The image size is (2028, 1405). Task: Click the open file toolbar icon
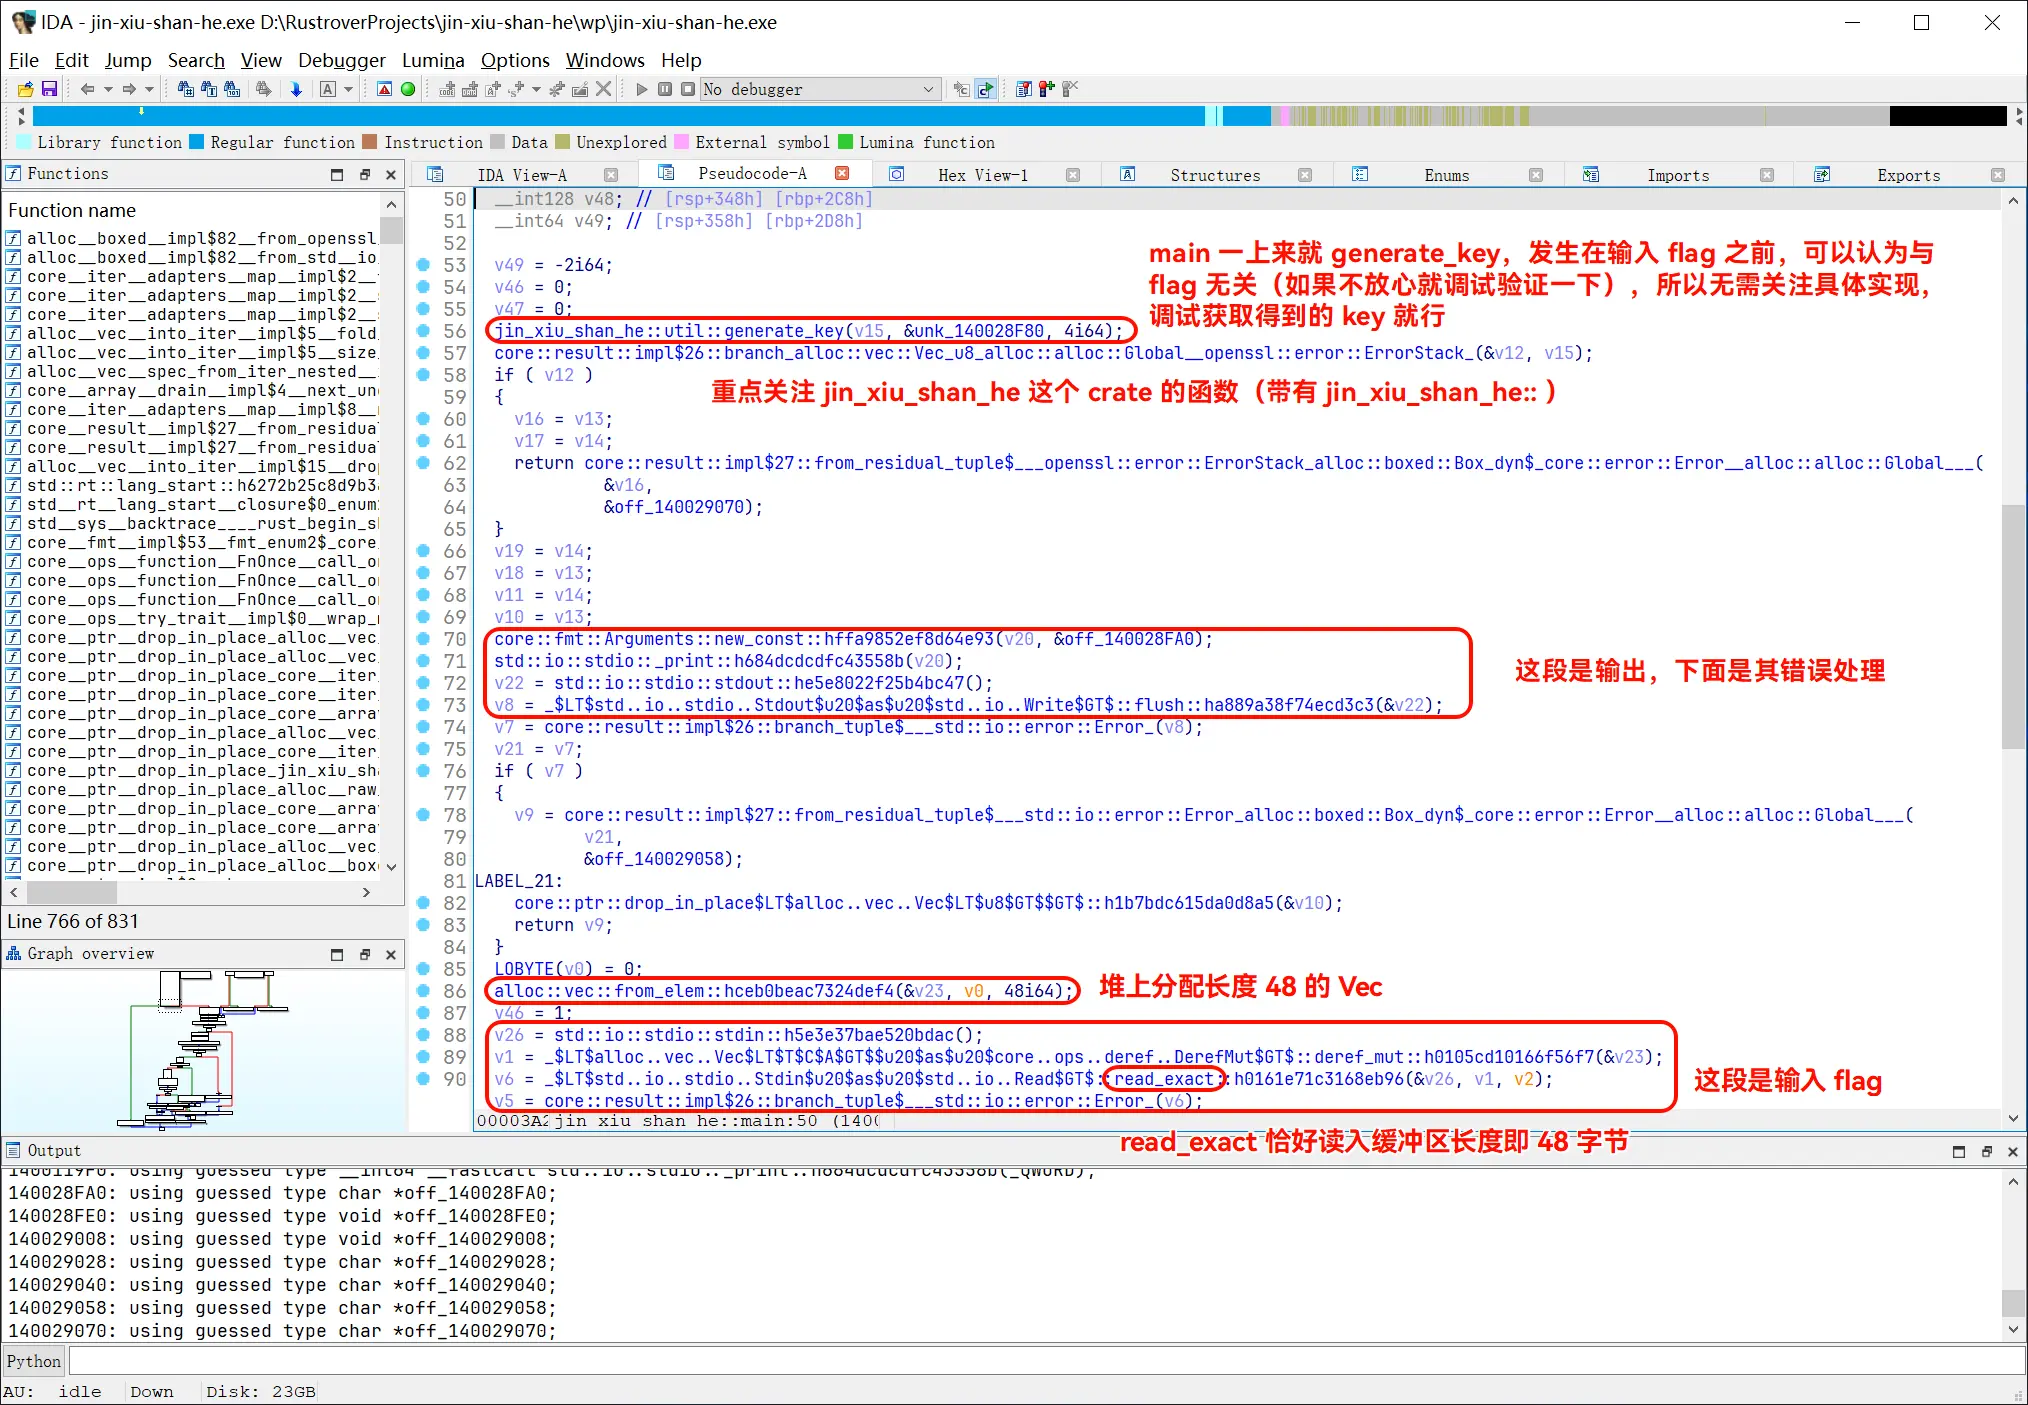(x=25, y=89)
